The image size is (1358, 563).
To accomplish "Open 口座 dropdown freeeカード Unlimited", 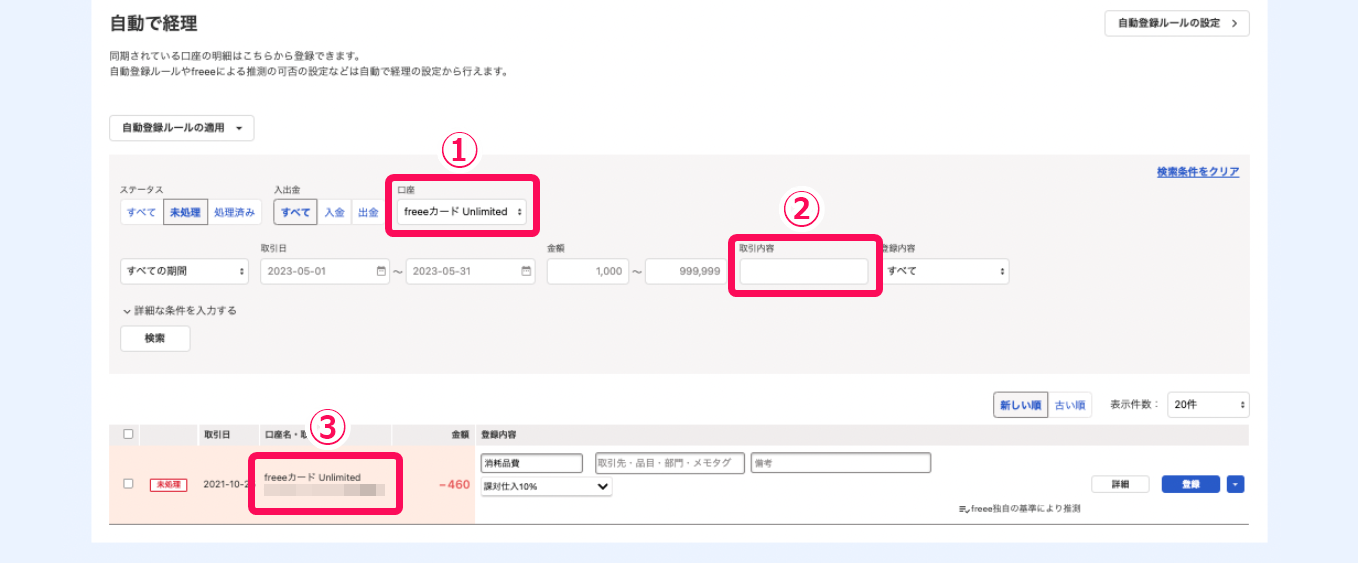I will [x=462, y=212].
